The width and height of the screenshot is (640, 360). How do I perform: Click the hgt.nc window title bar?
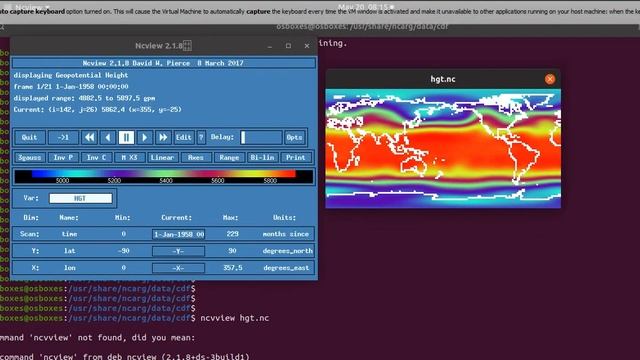pyautogui.click(x=443, y=79)
